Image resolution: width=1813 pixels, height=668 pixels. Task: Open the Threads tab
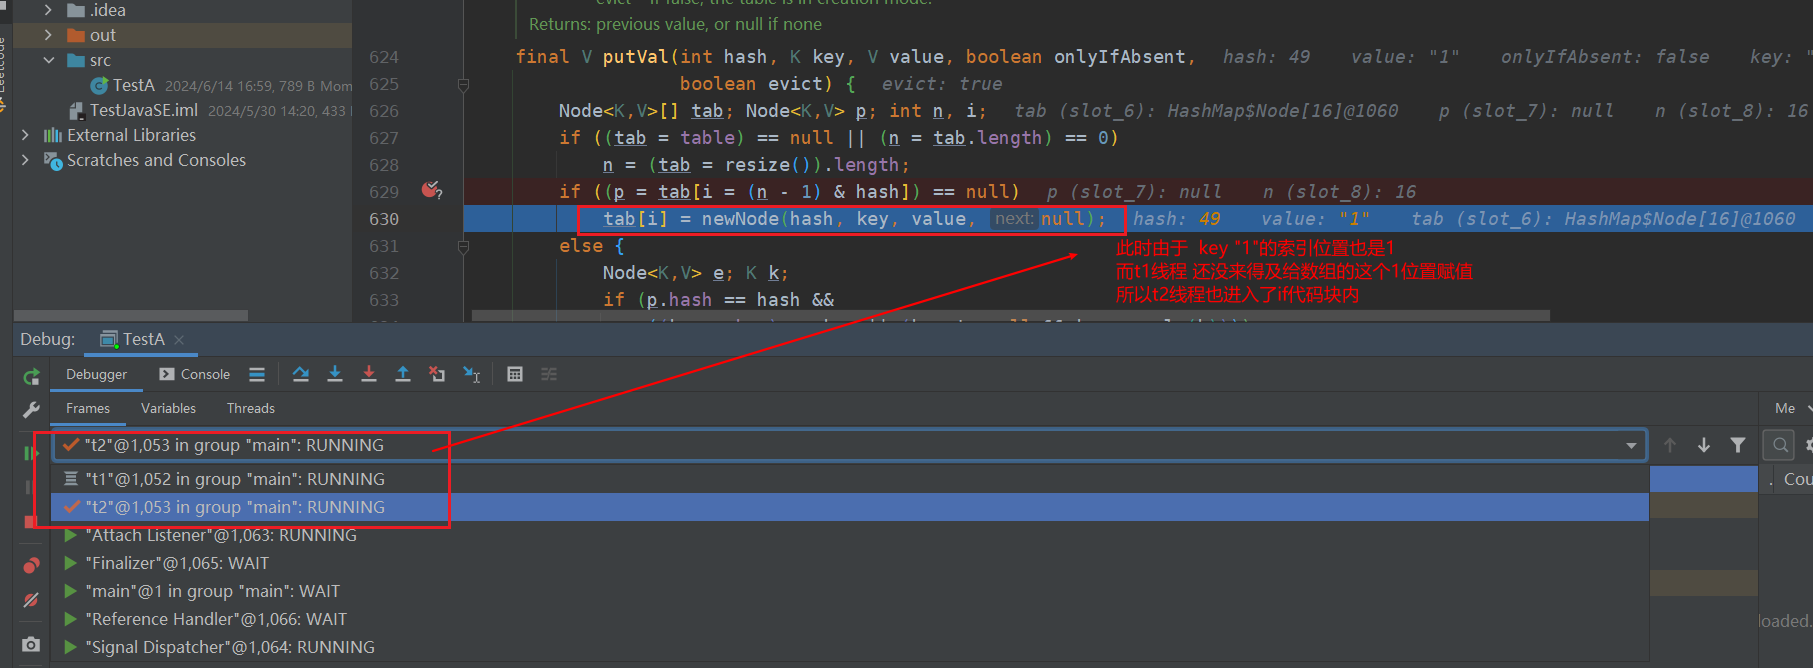[x=250, y=408]
